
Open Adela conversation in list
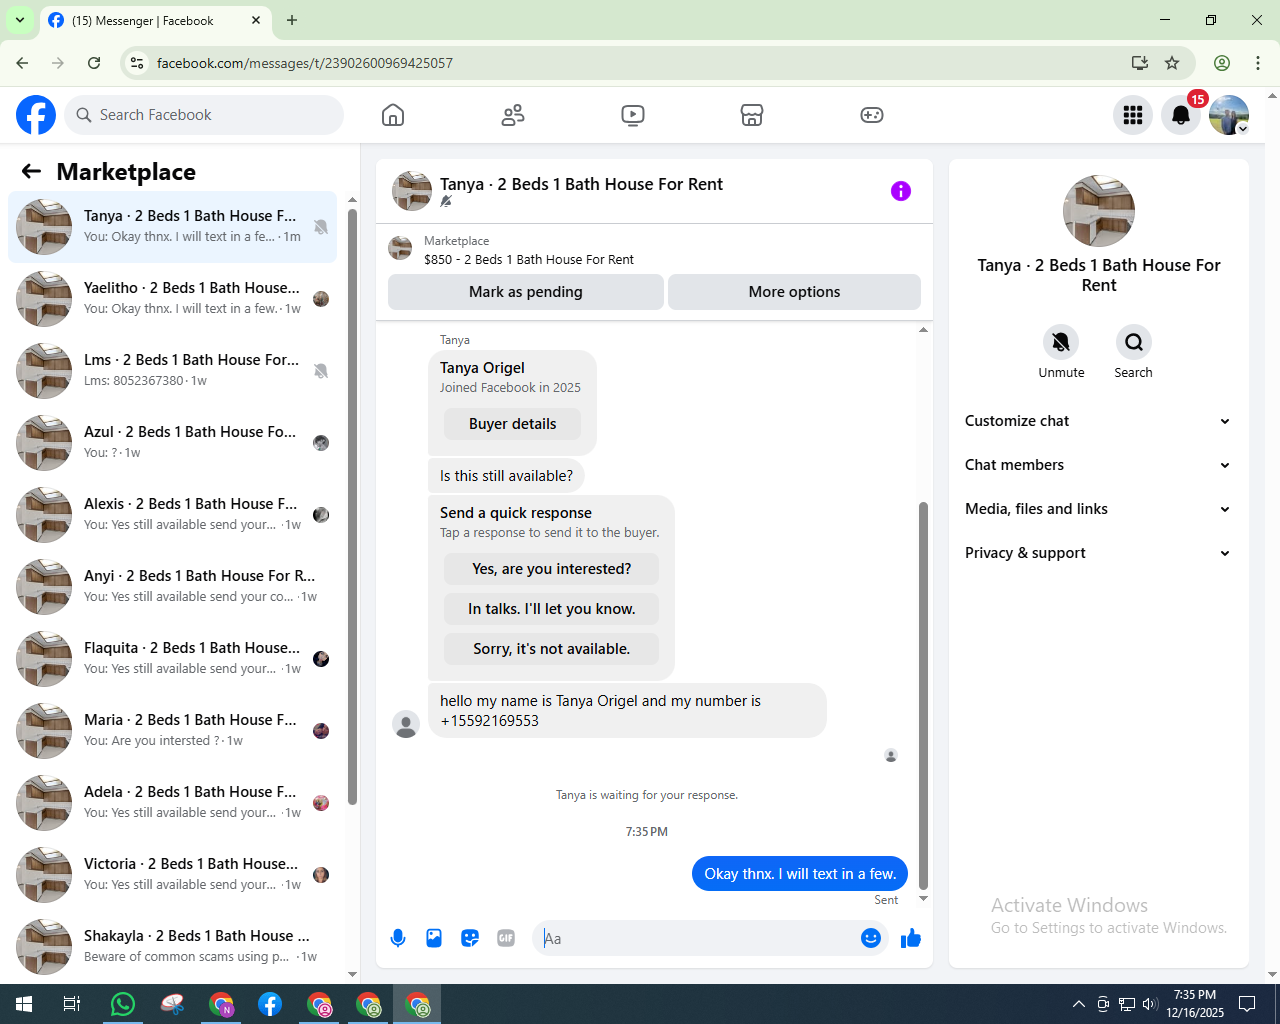tap(173, 803)
